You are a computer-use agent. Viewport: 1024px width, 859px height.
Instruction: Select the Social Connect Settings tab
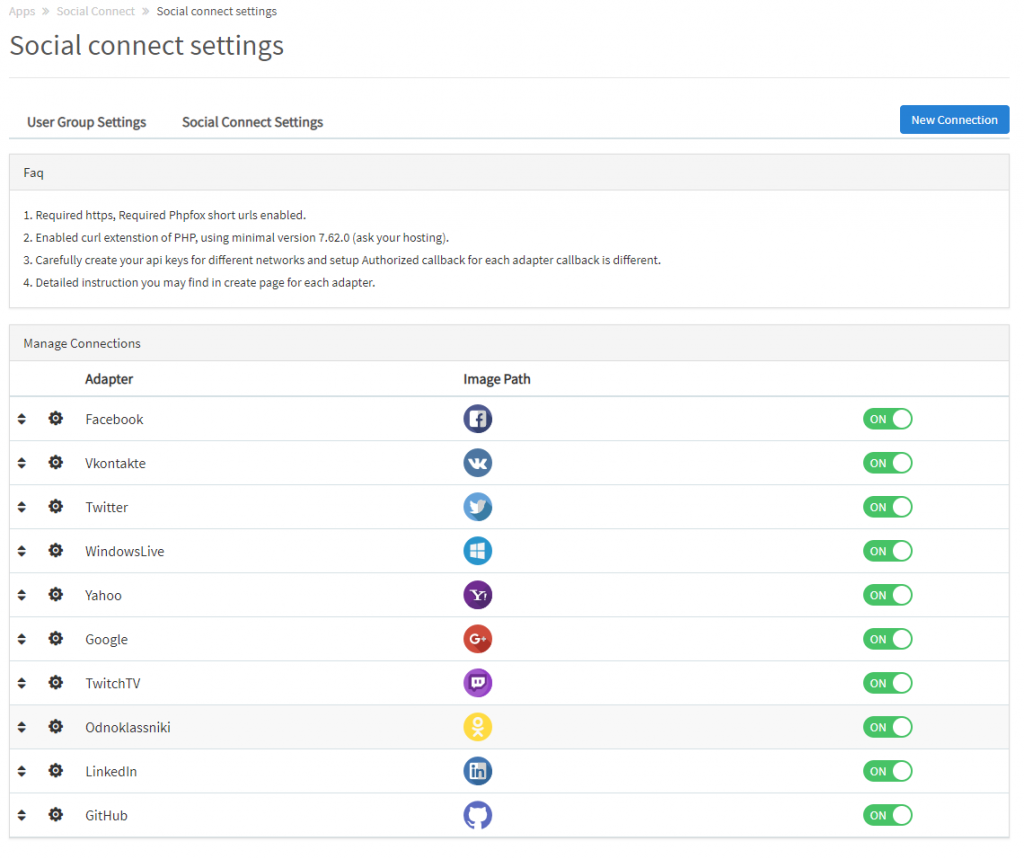pyautogui.click(x=252, y=121)
